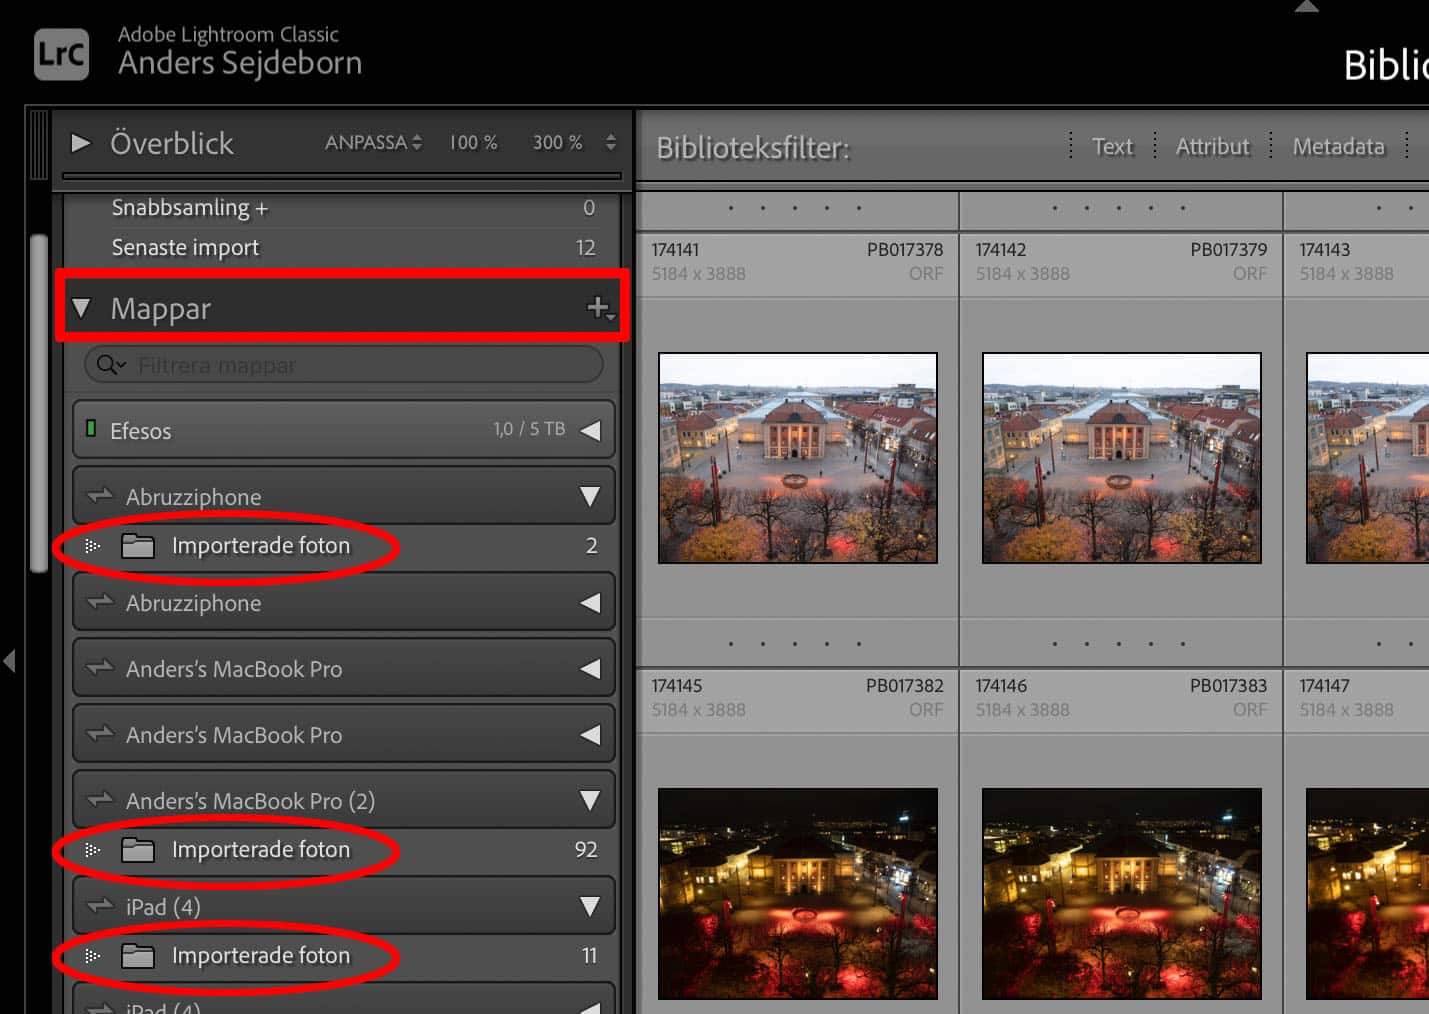This screenshot has width=1429, height=1014.
Task: Click the plus icon on Mappar panel
Action: coord(598,308)
